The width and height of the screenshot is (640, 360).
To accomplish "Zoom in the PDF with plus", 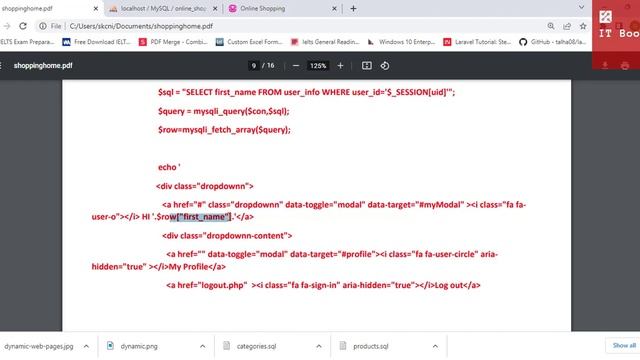I will [x=340, y=65].
